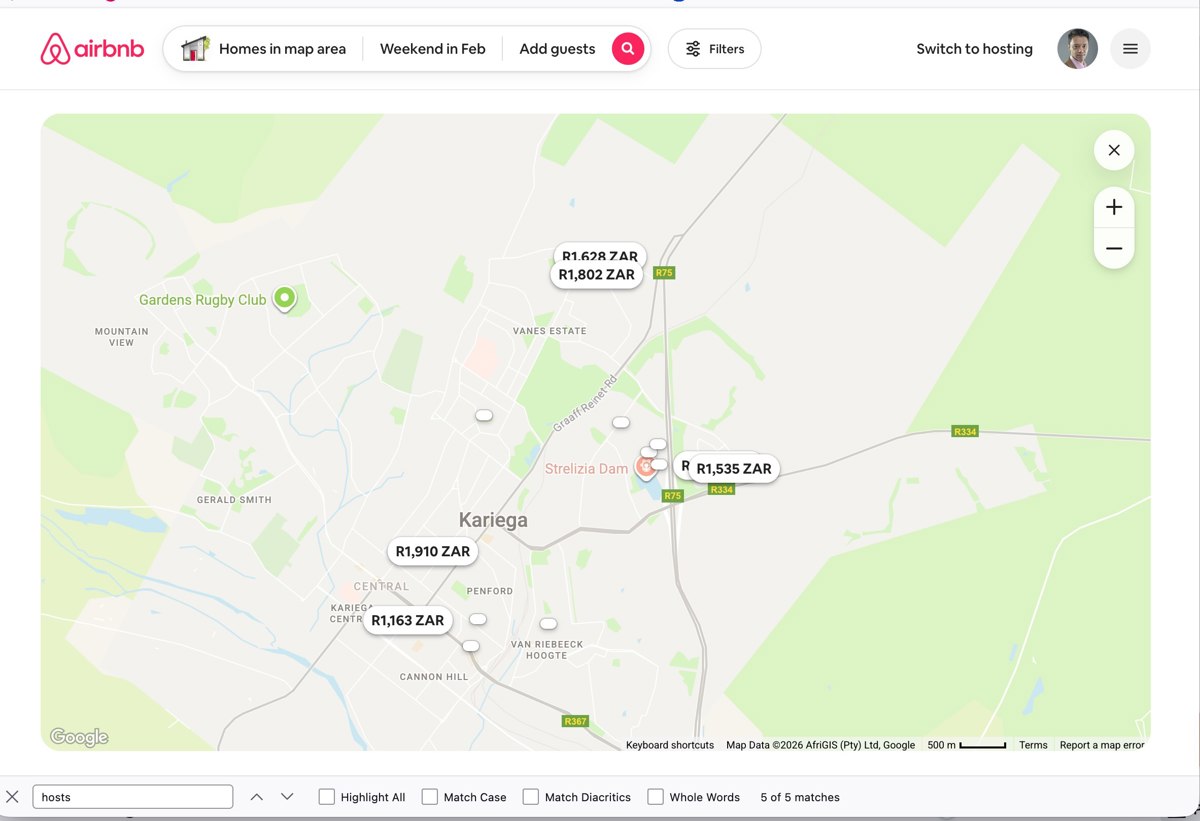The image size is (1200, 821).
Task: Close the map with X button
Action: click(1114, 150)
